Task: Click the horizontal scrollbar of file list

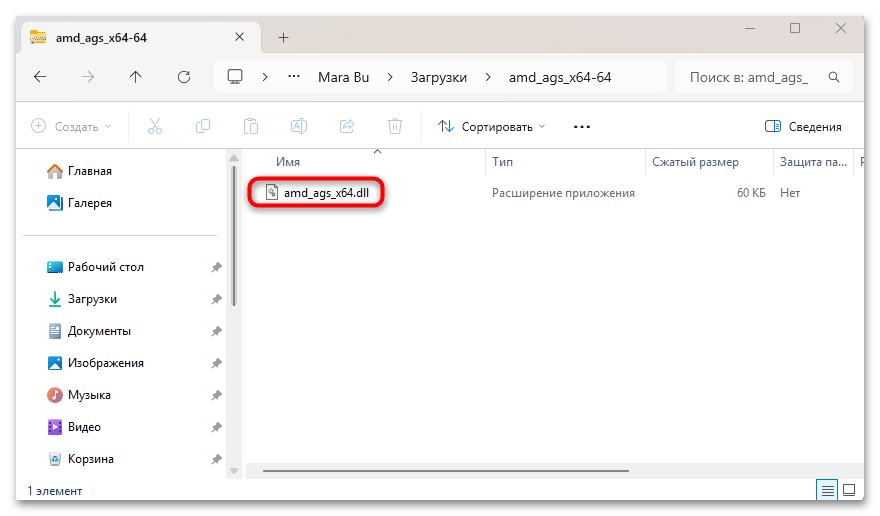Action: (x=446, y=471)
